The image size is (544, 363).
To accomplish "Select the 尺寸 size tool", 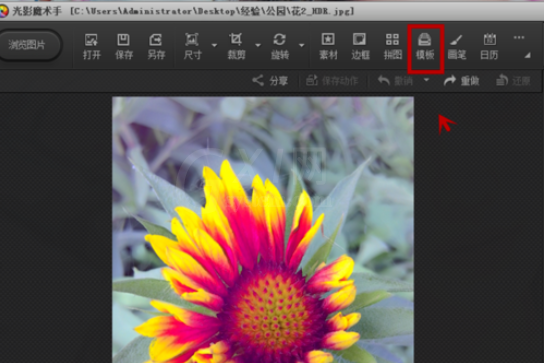I will click(x=192, y=47).
